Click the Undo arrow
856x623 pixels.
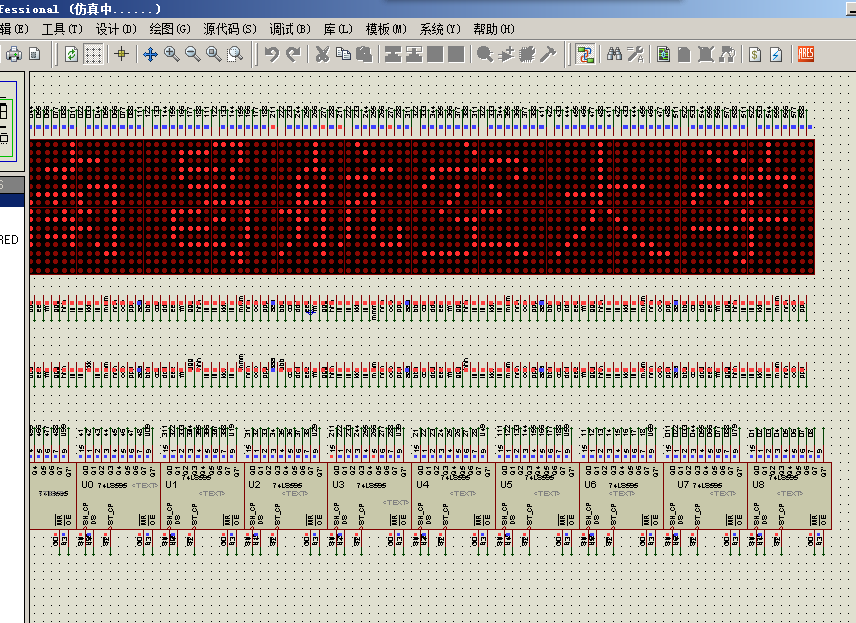(x=271, y=54)
